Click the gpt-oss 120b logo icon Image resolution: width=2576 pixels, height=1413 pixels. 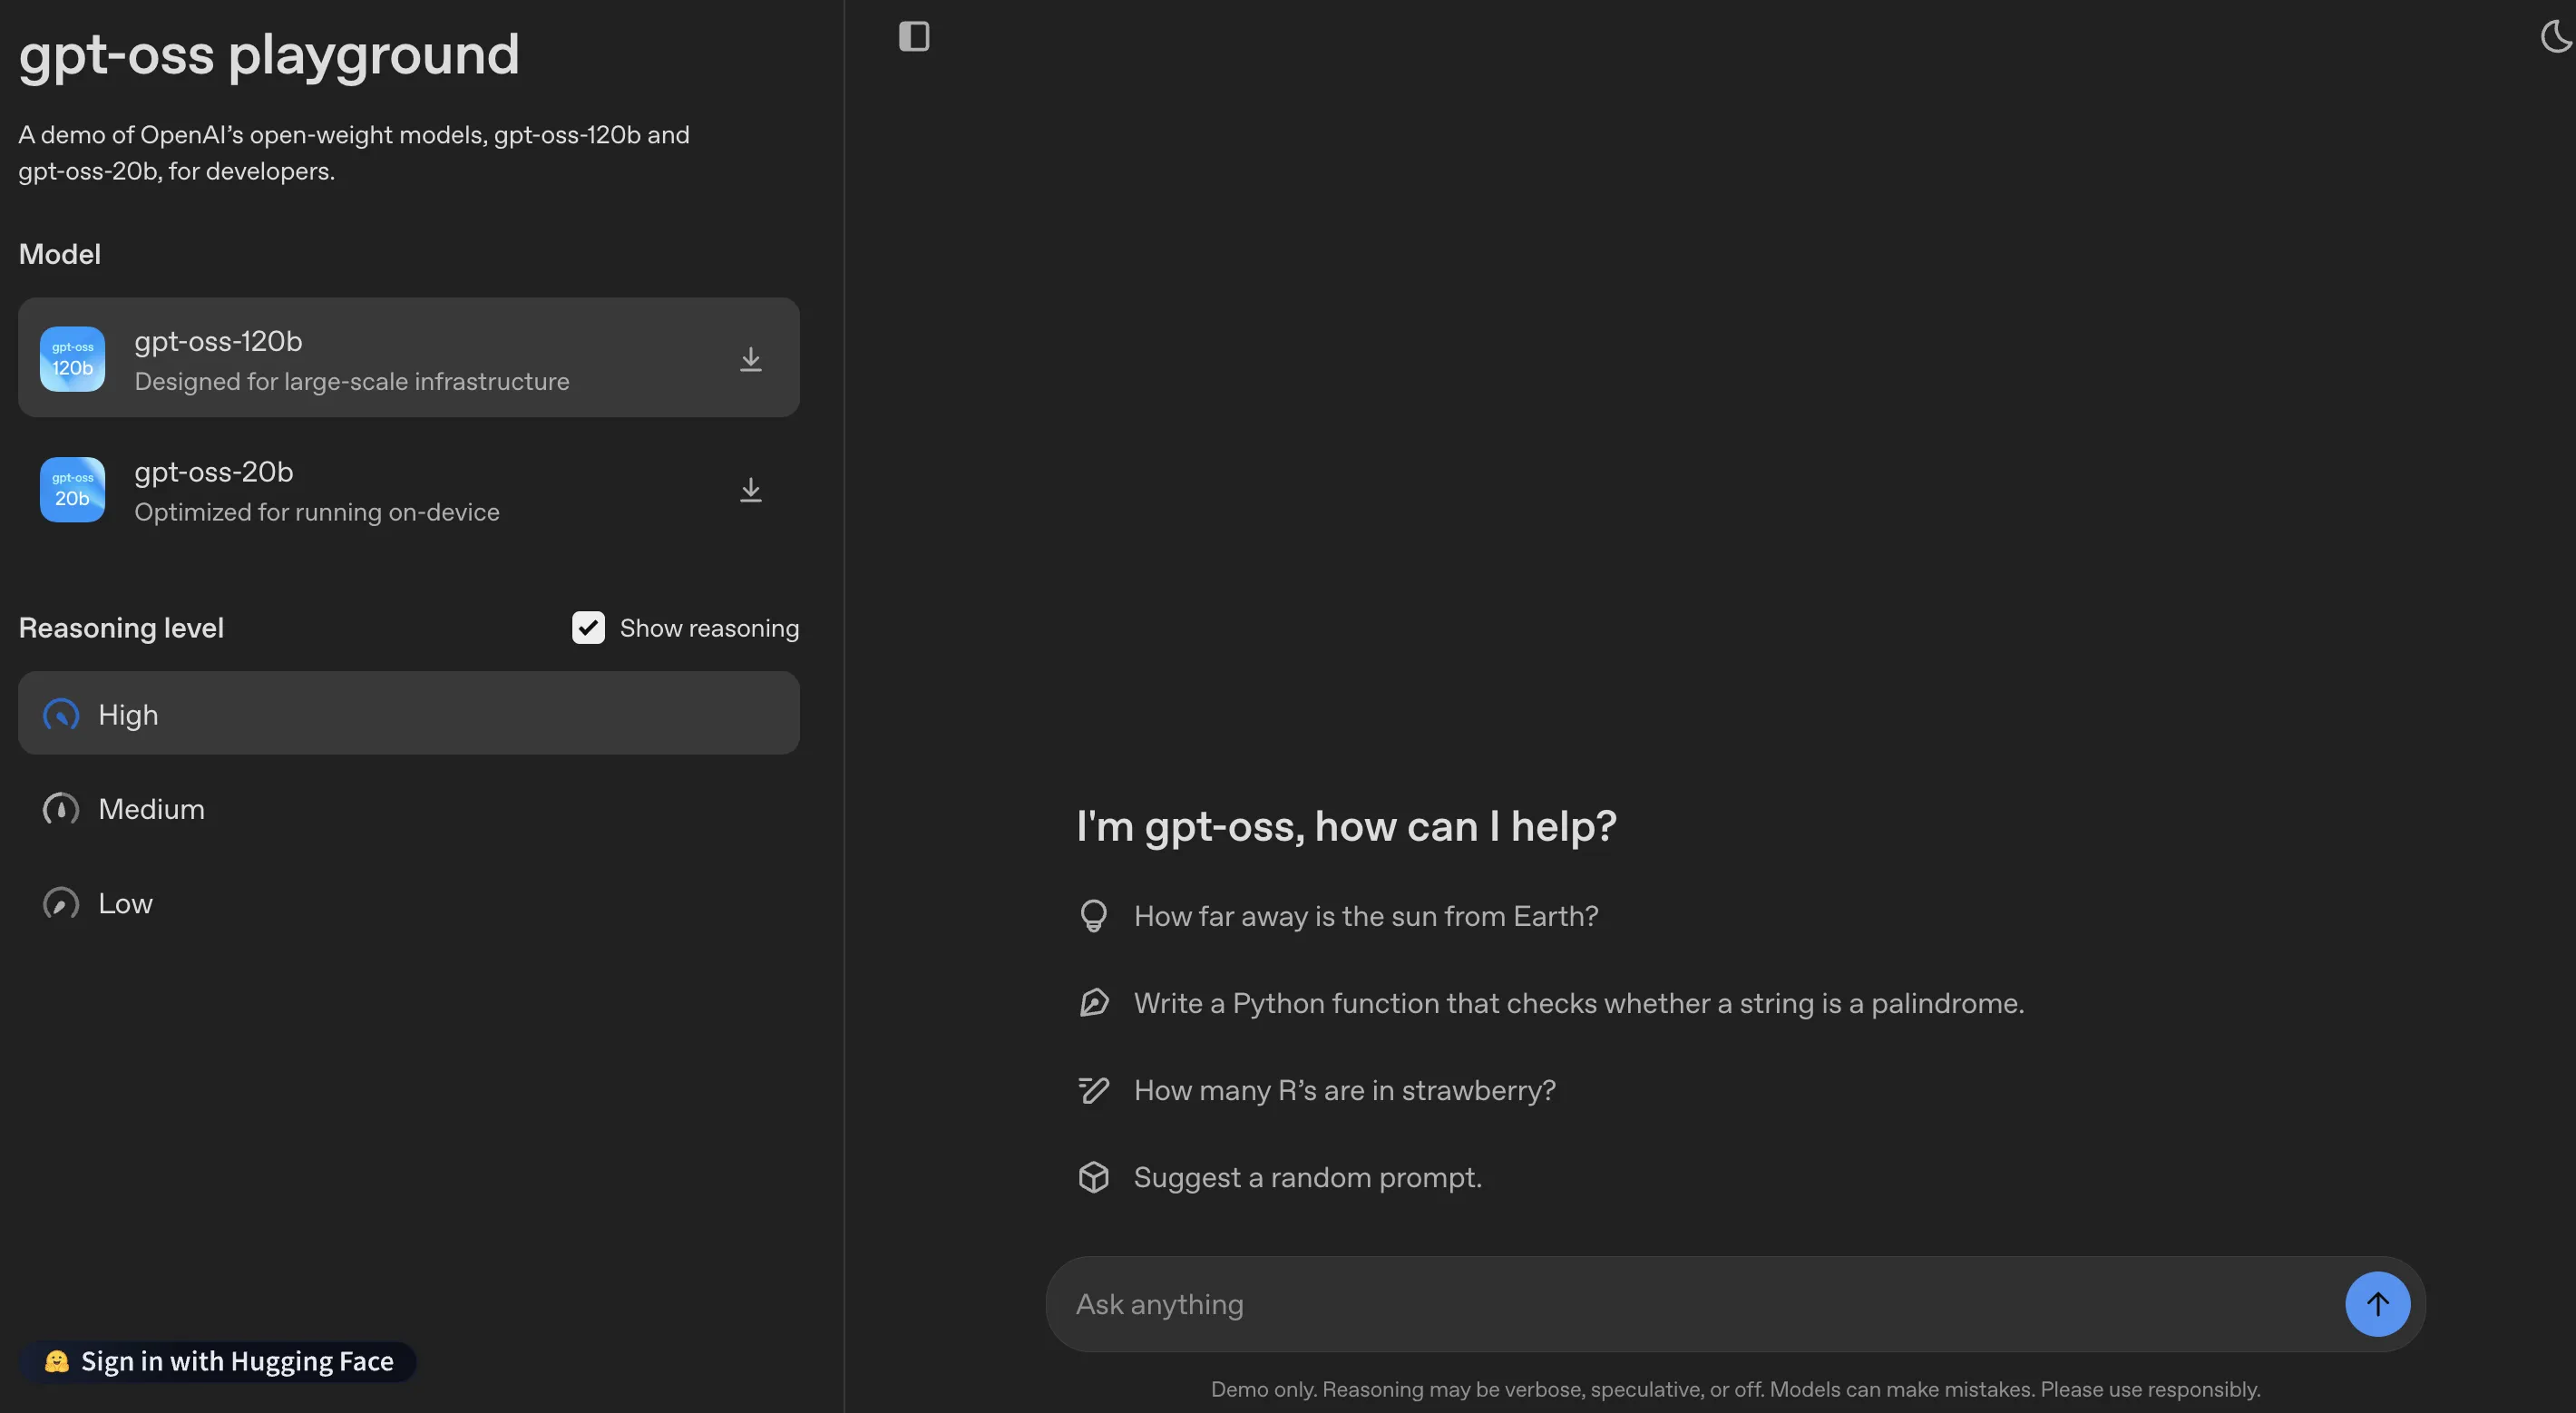click(x=72, y=359)
